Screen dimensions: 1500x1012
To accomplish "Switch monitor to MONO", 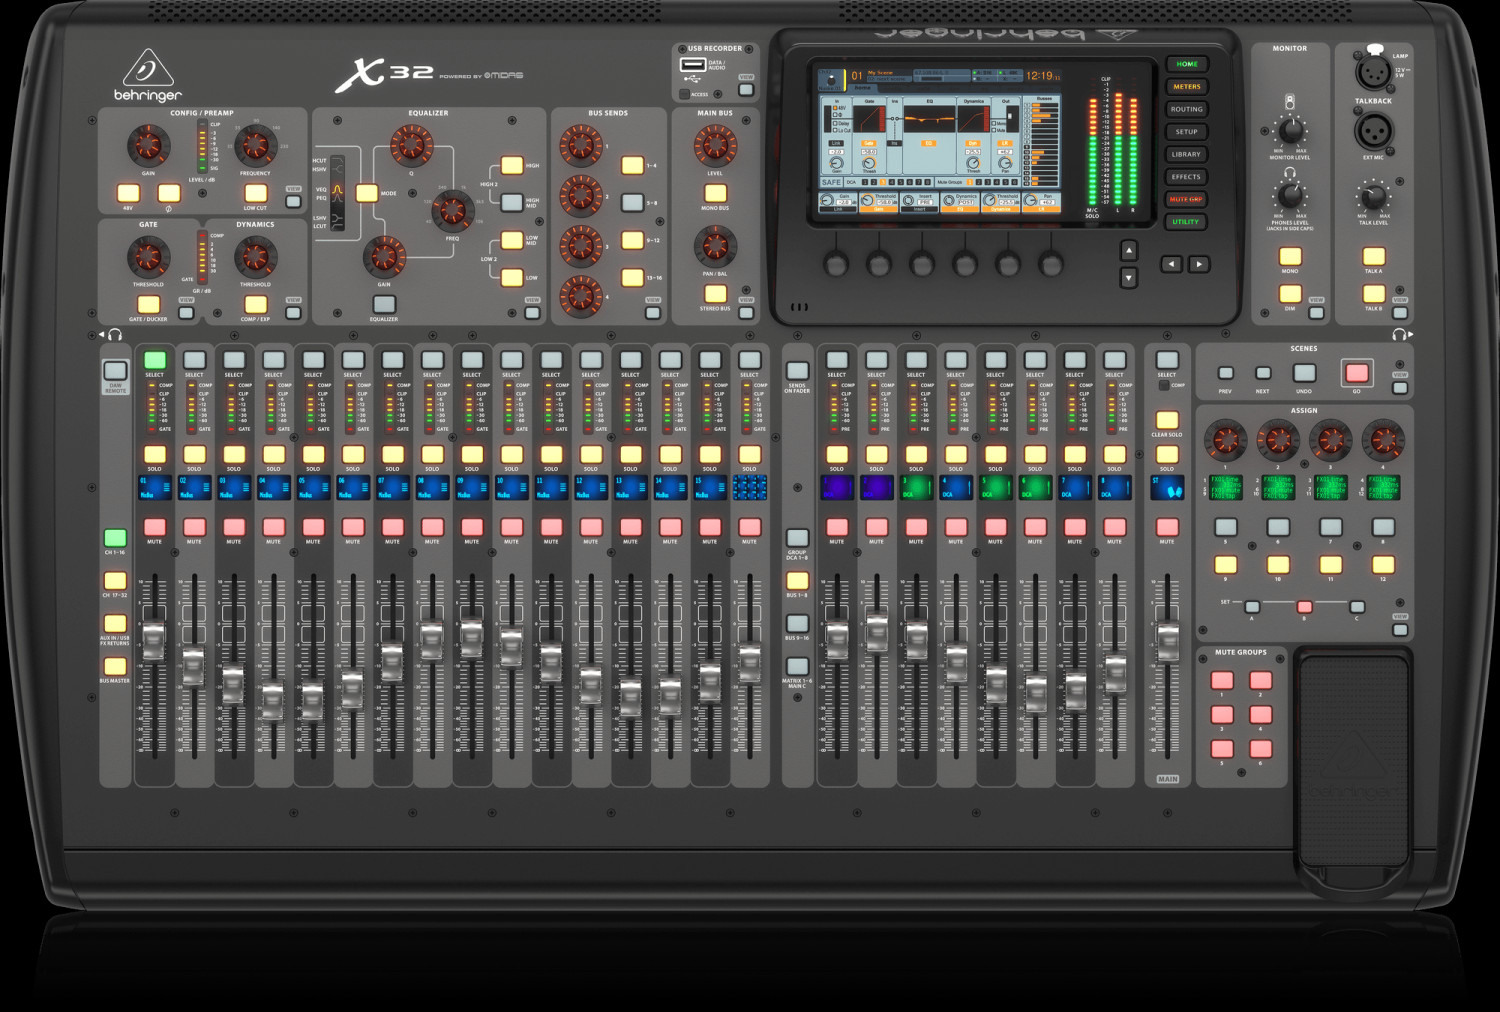I will click(1290, 257).
